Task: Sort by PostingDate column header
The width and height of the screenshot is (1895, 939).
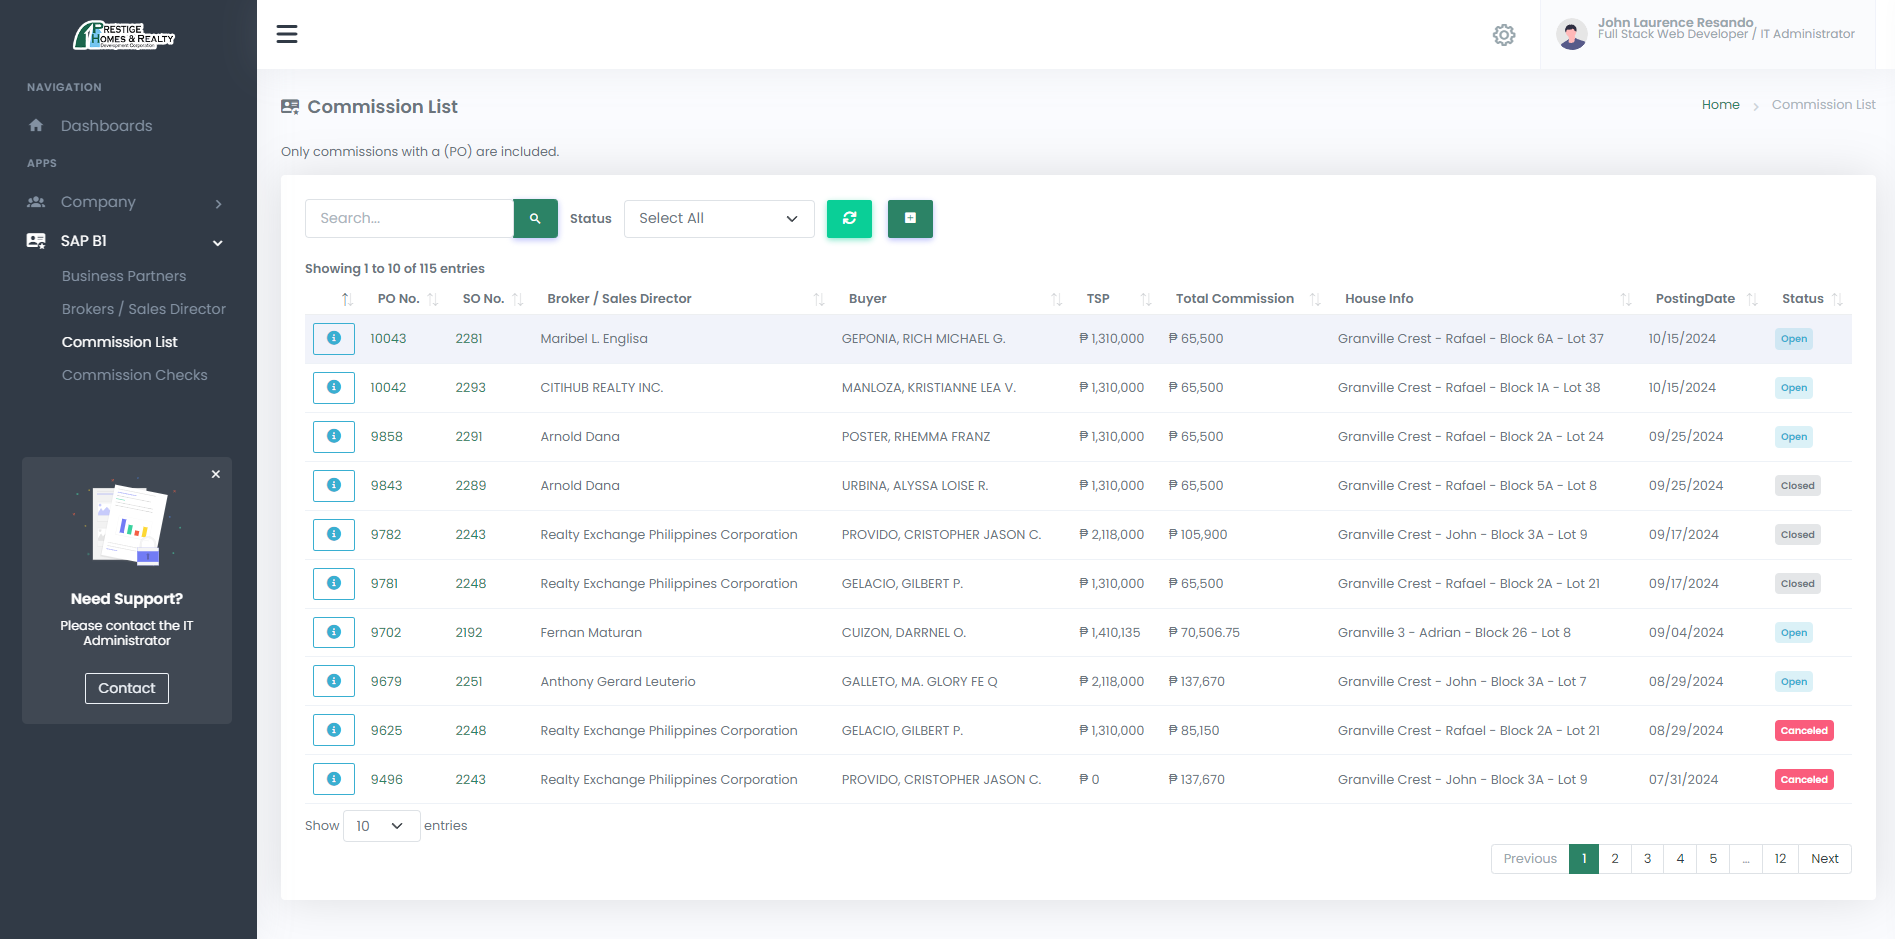Action: coord(1695,299)
